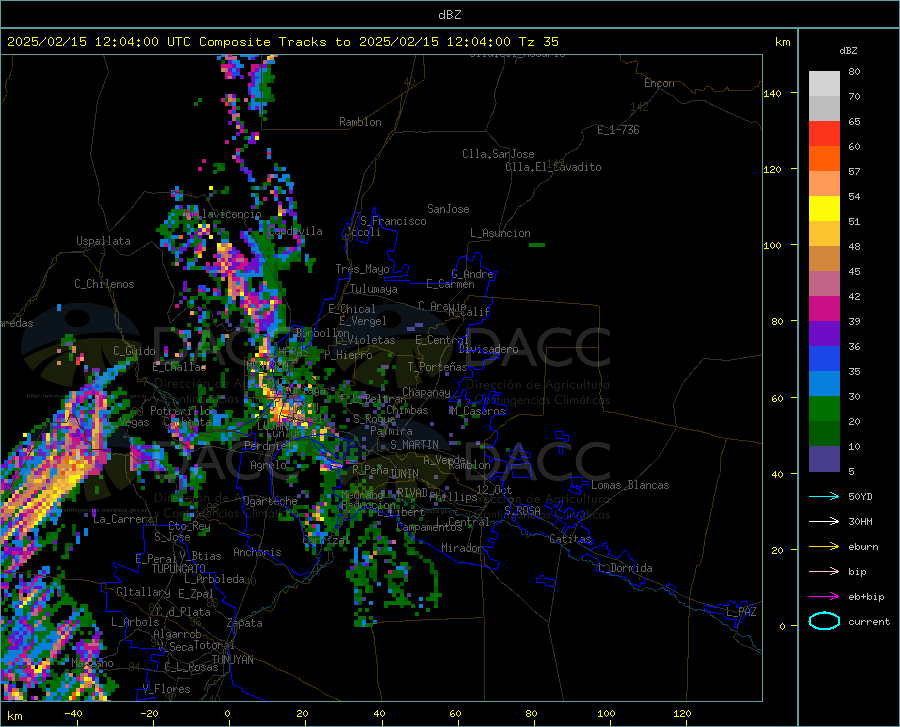Select the green 20–30 dBZ color swatch

point(824,409)
